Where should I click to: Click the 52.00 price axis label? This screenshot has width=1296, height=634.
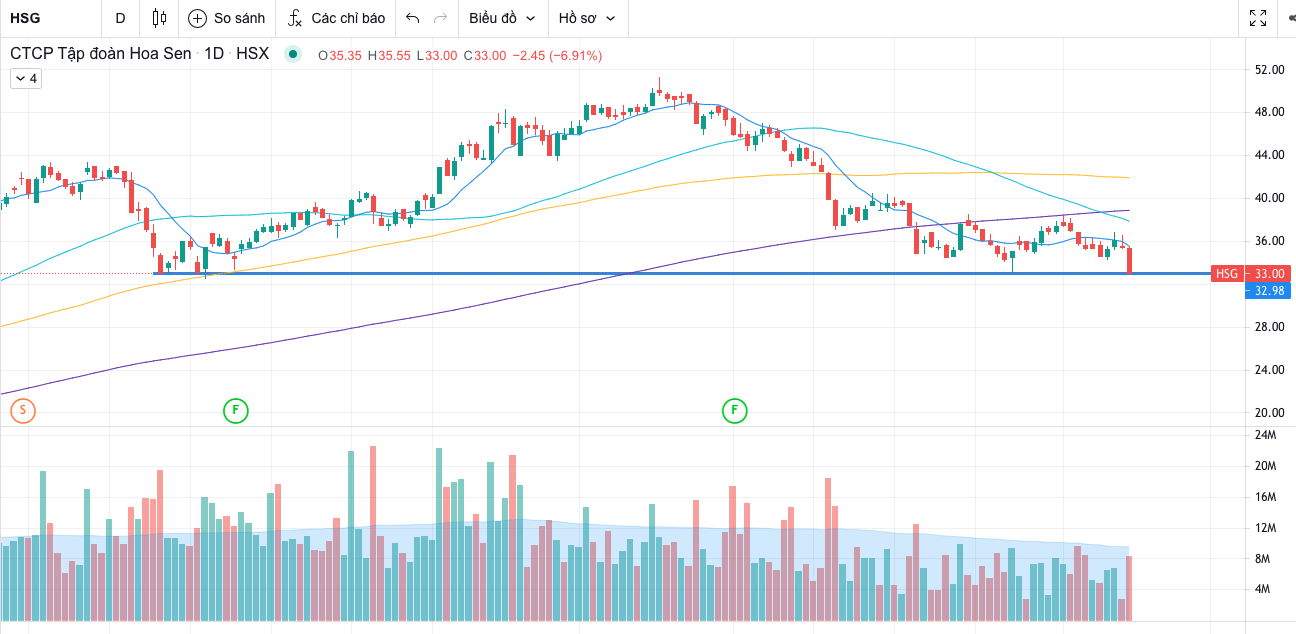[x=1269, y=69]
